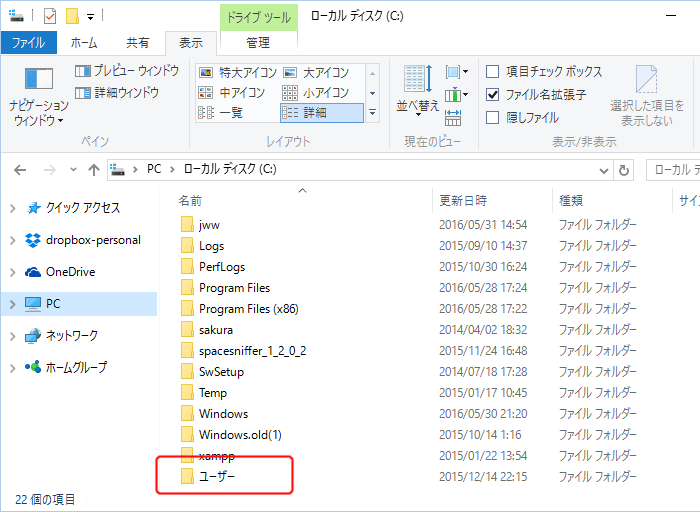Image resolution: width=700 pixels, height=512 pixels.
Task: Open the ナビゲーション ウィンドウ pane menu
Action: (39, 97)
